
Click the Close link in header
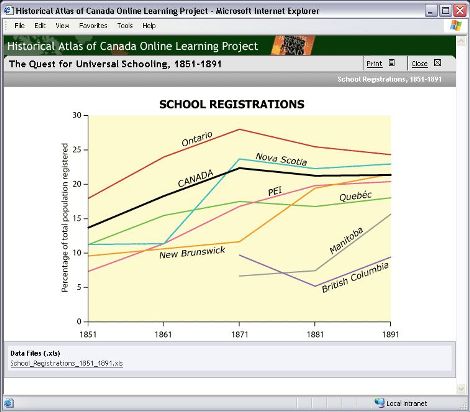click(419, 63)
